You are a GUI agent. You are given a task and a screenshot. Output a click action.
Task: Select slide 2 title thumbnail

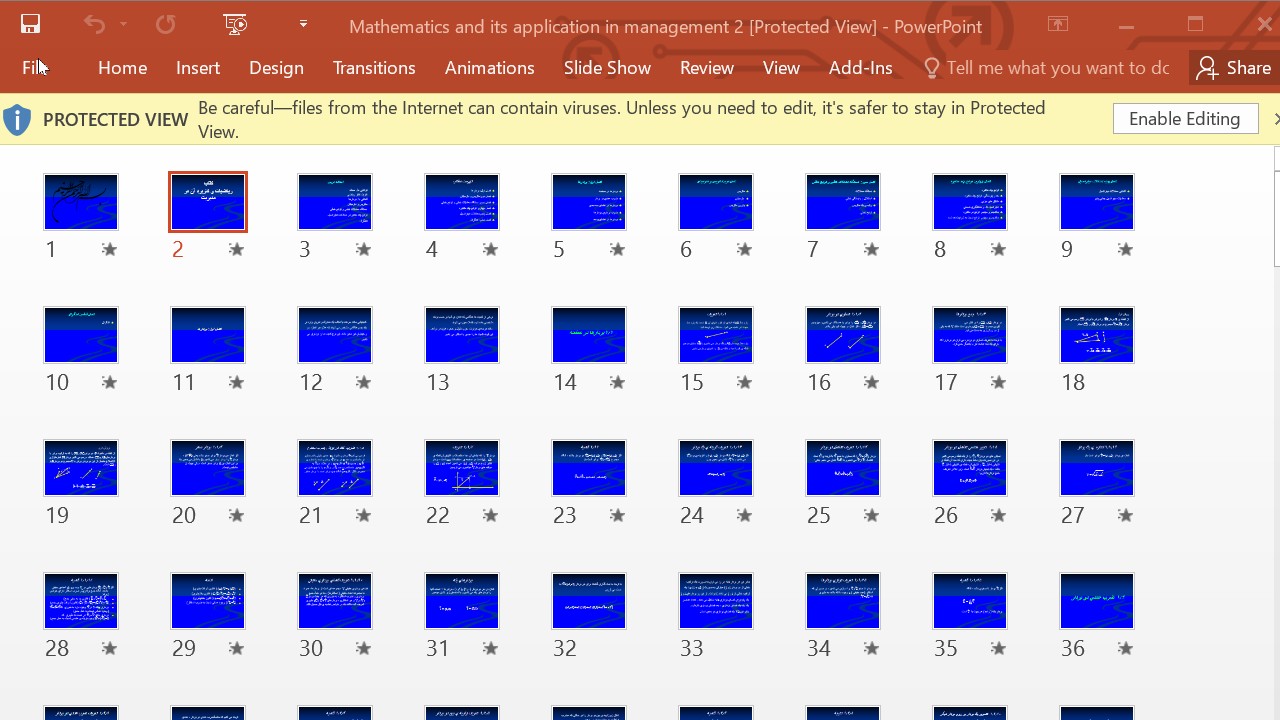[x=208, y=202]
